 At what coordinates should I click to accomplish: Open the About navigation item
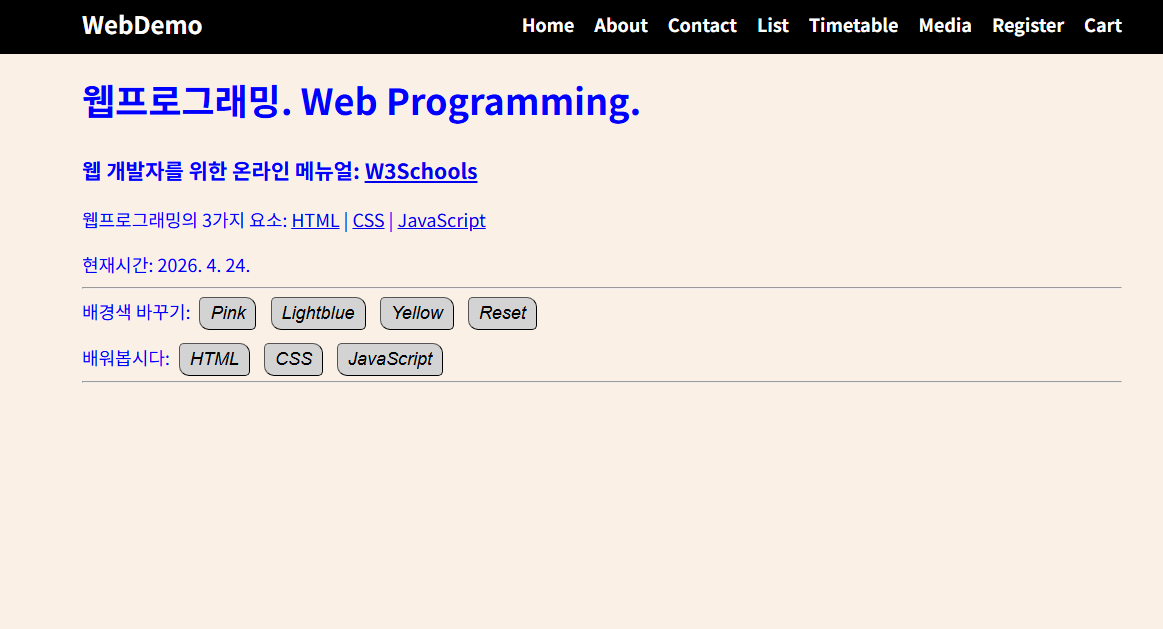[620, 25]
